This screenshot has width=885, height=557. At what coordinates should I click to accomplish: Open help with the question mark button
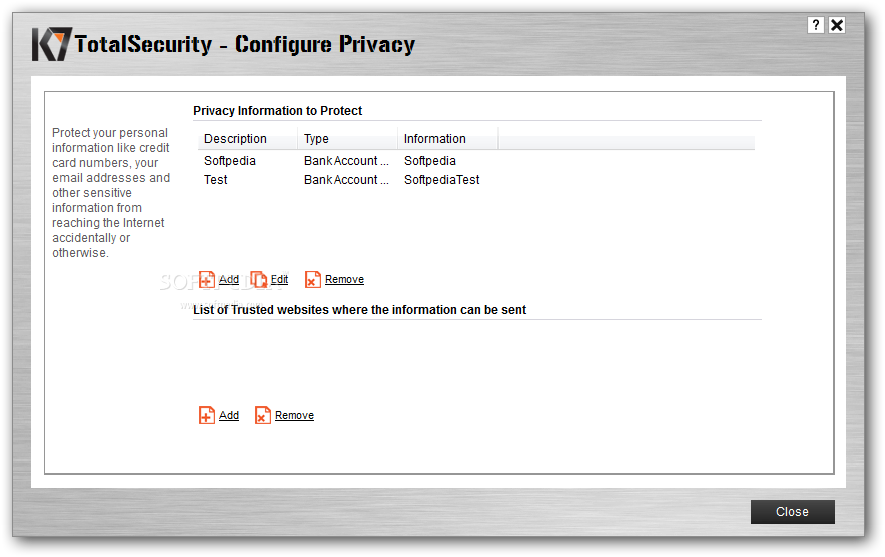(x=816, y=25)
